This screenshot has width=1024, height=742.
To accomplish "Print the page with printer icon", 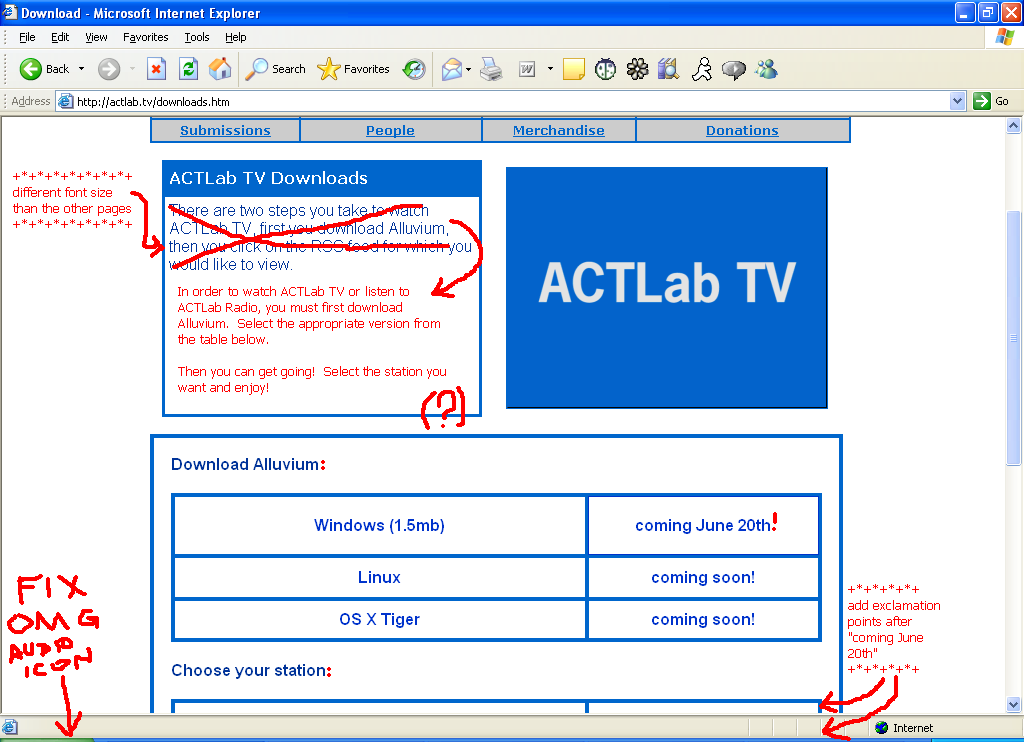I will (x=491, y=69).
